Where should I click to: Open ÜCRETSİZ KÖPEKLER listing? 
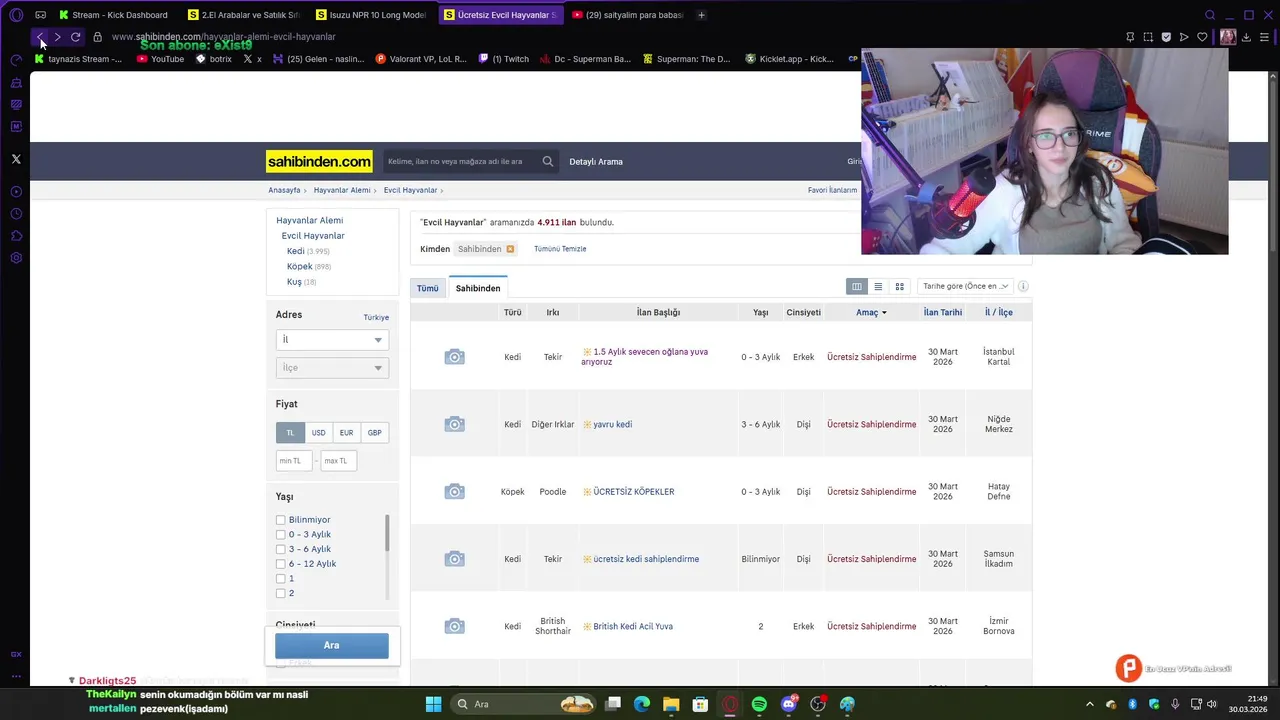pos(634,492)
